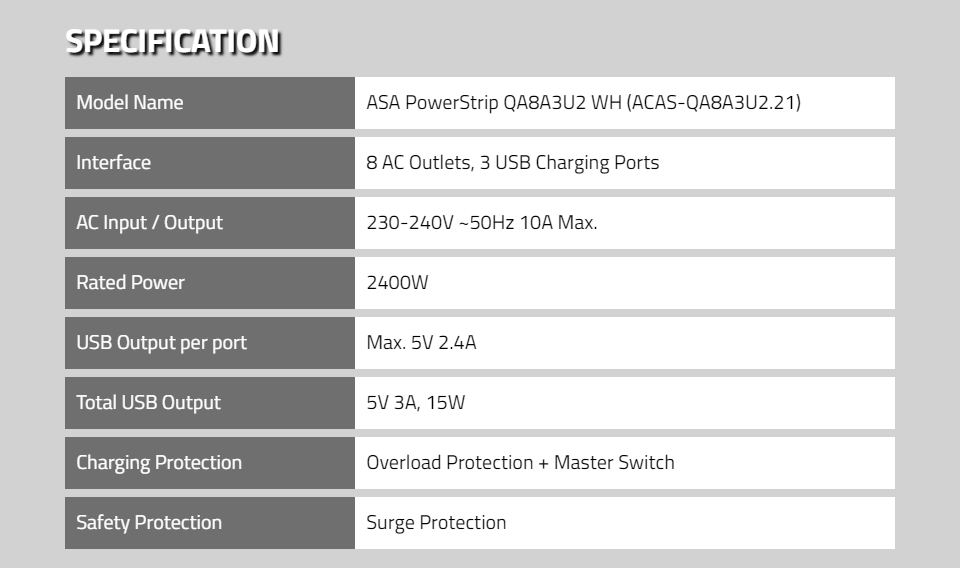Viewport: 960px width, 568px height.
Task: Select the USB Output per port label
Action: point(162,343)
